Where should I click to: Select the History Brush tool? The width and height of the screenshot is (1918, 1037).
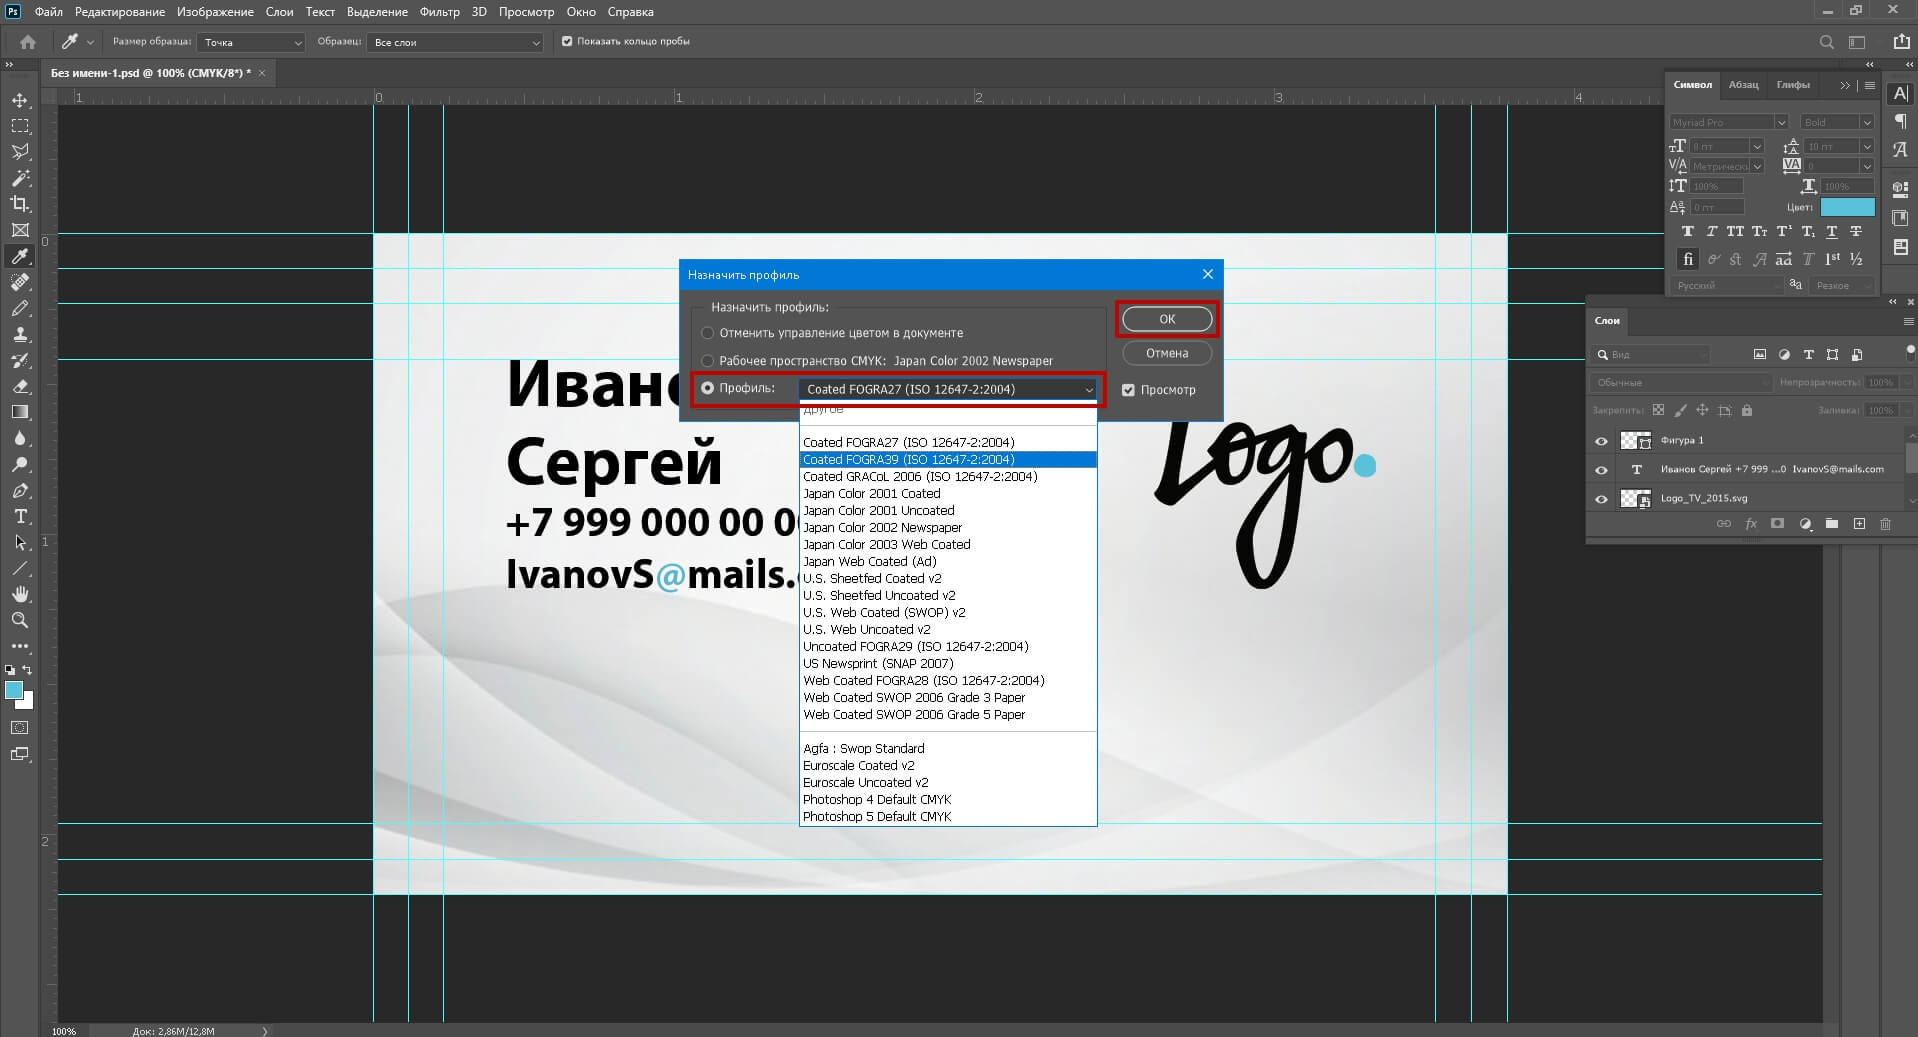click(x=20, y=360)
